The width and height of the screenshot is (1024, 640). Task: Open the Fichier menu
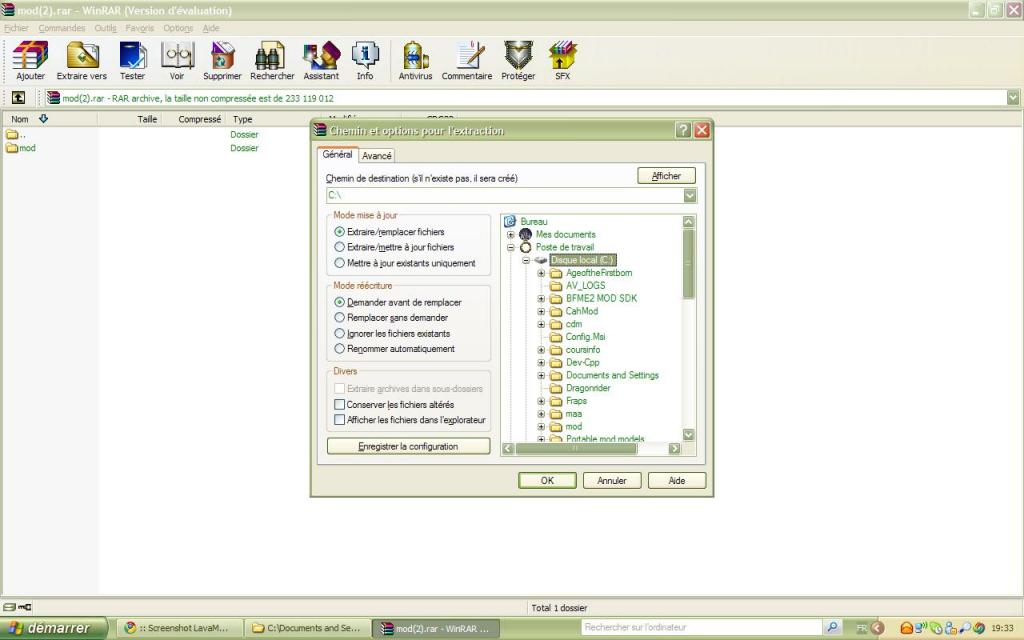point(16,28)
